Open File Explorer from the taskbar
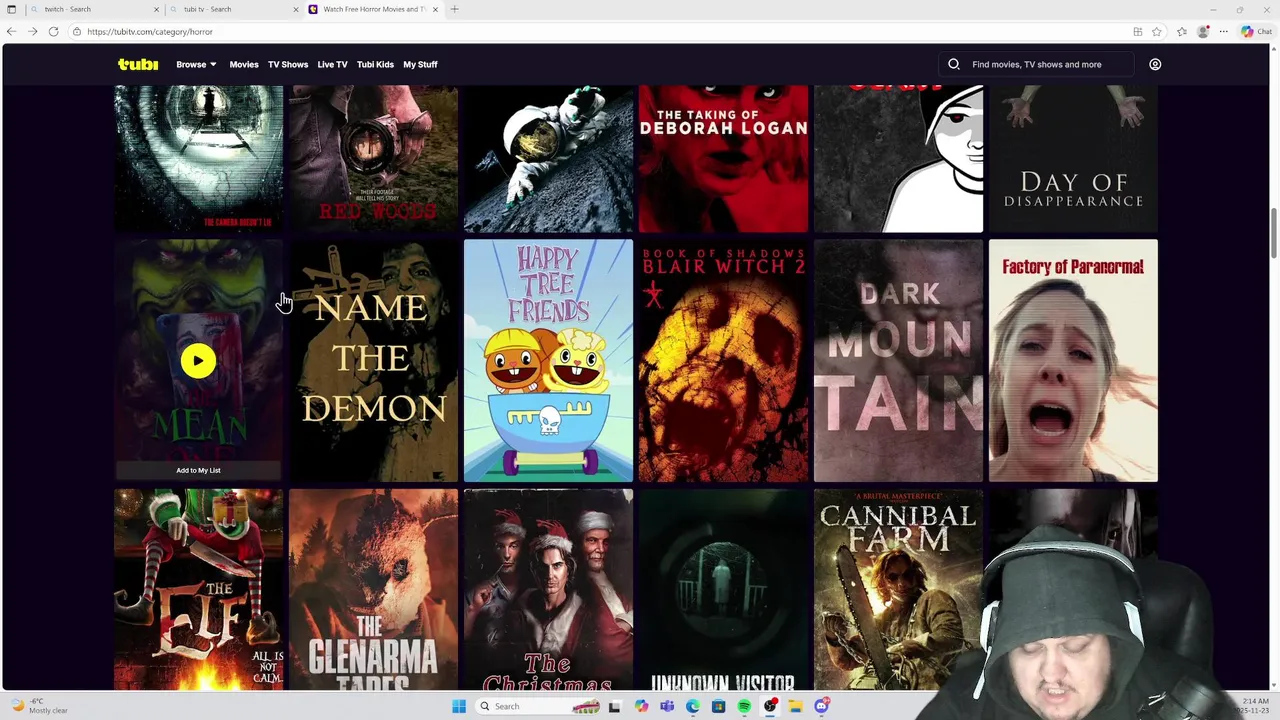 tap(796, 706)
